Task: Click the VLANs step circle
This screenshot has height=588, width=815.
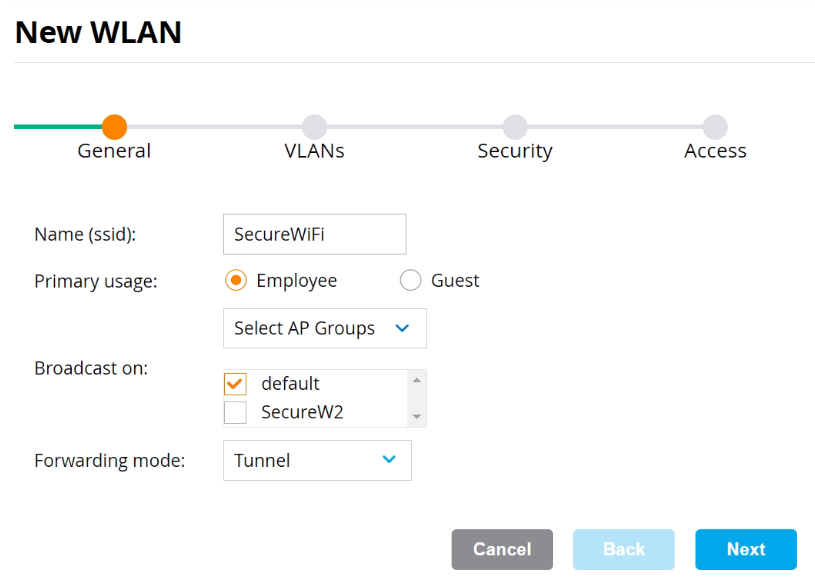Action: [x=314, y=127]
